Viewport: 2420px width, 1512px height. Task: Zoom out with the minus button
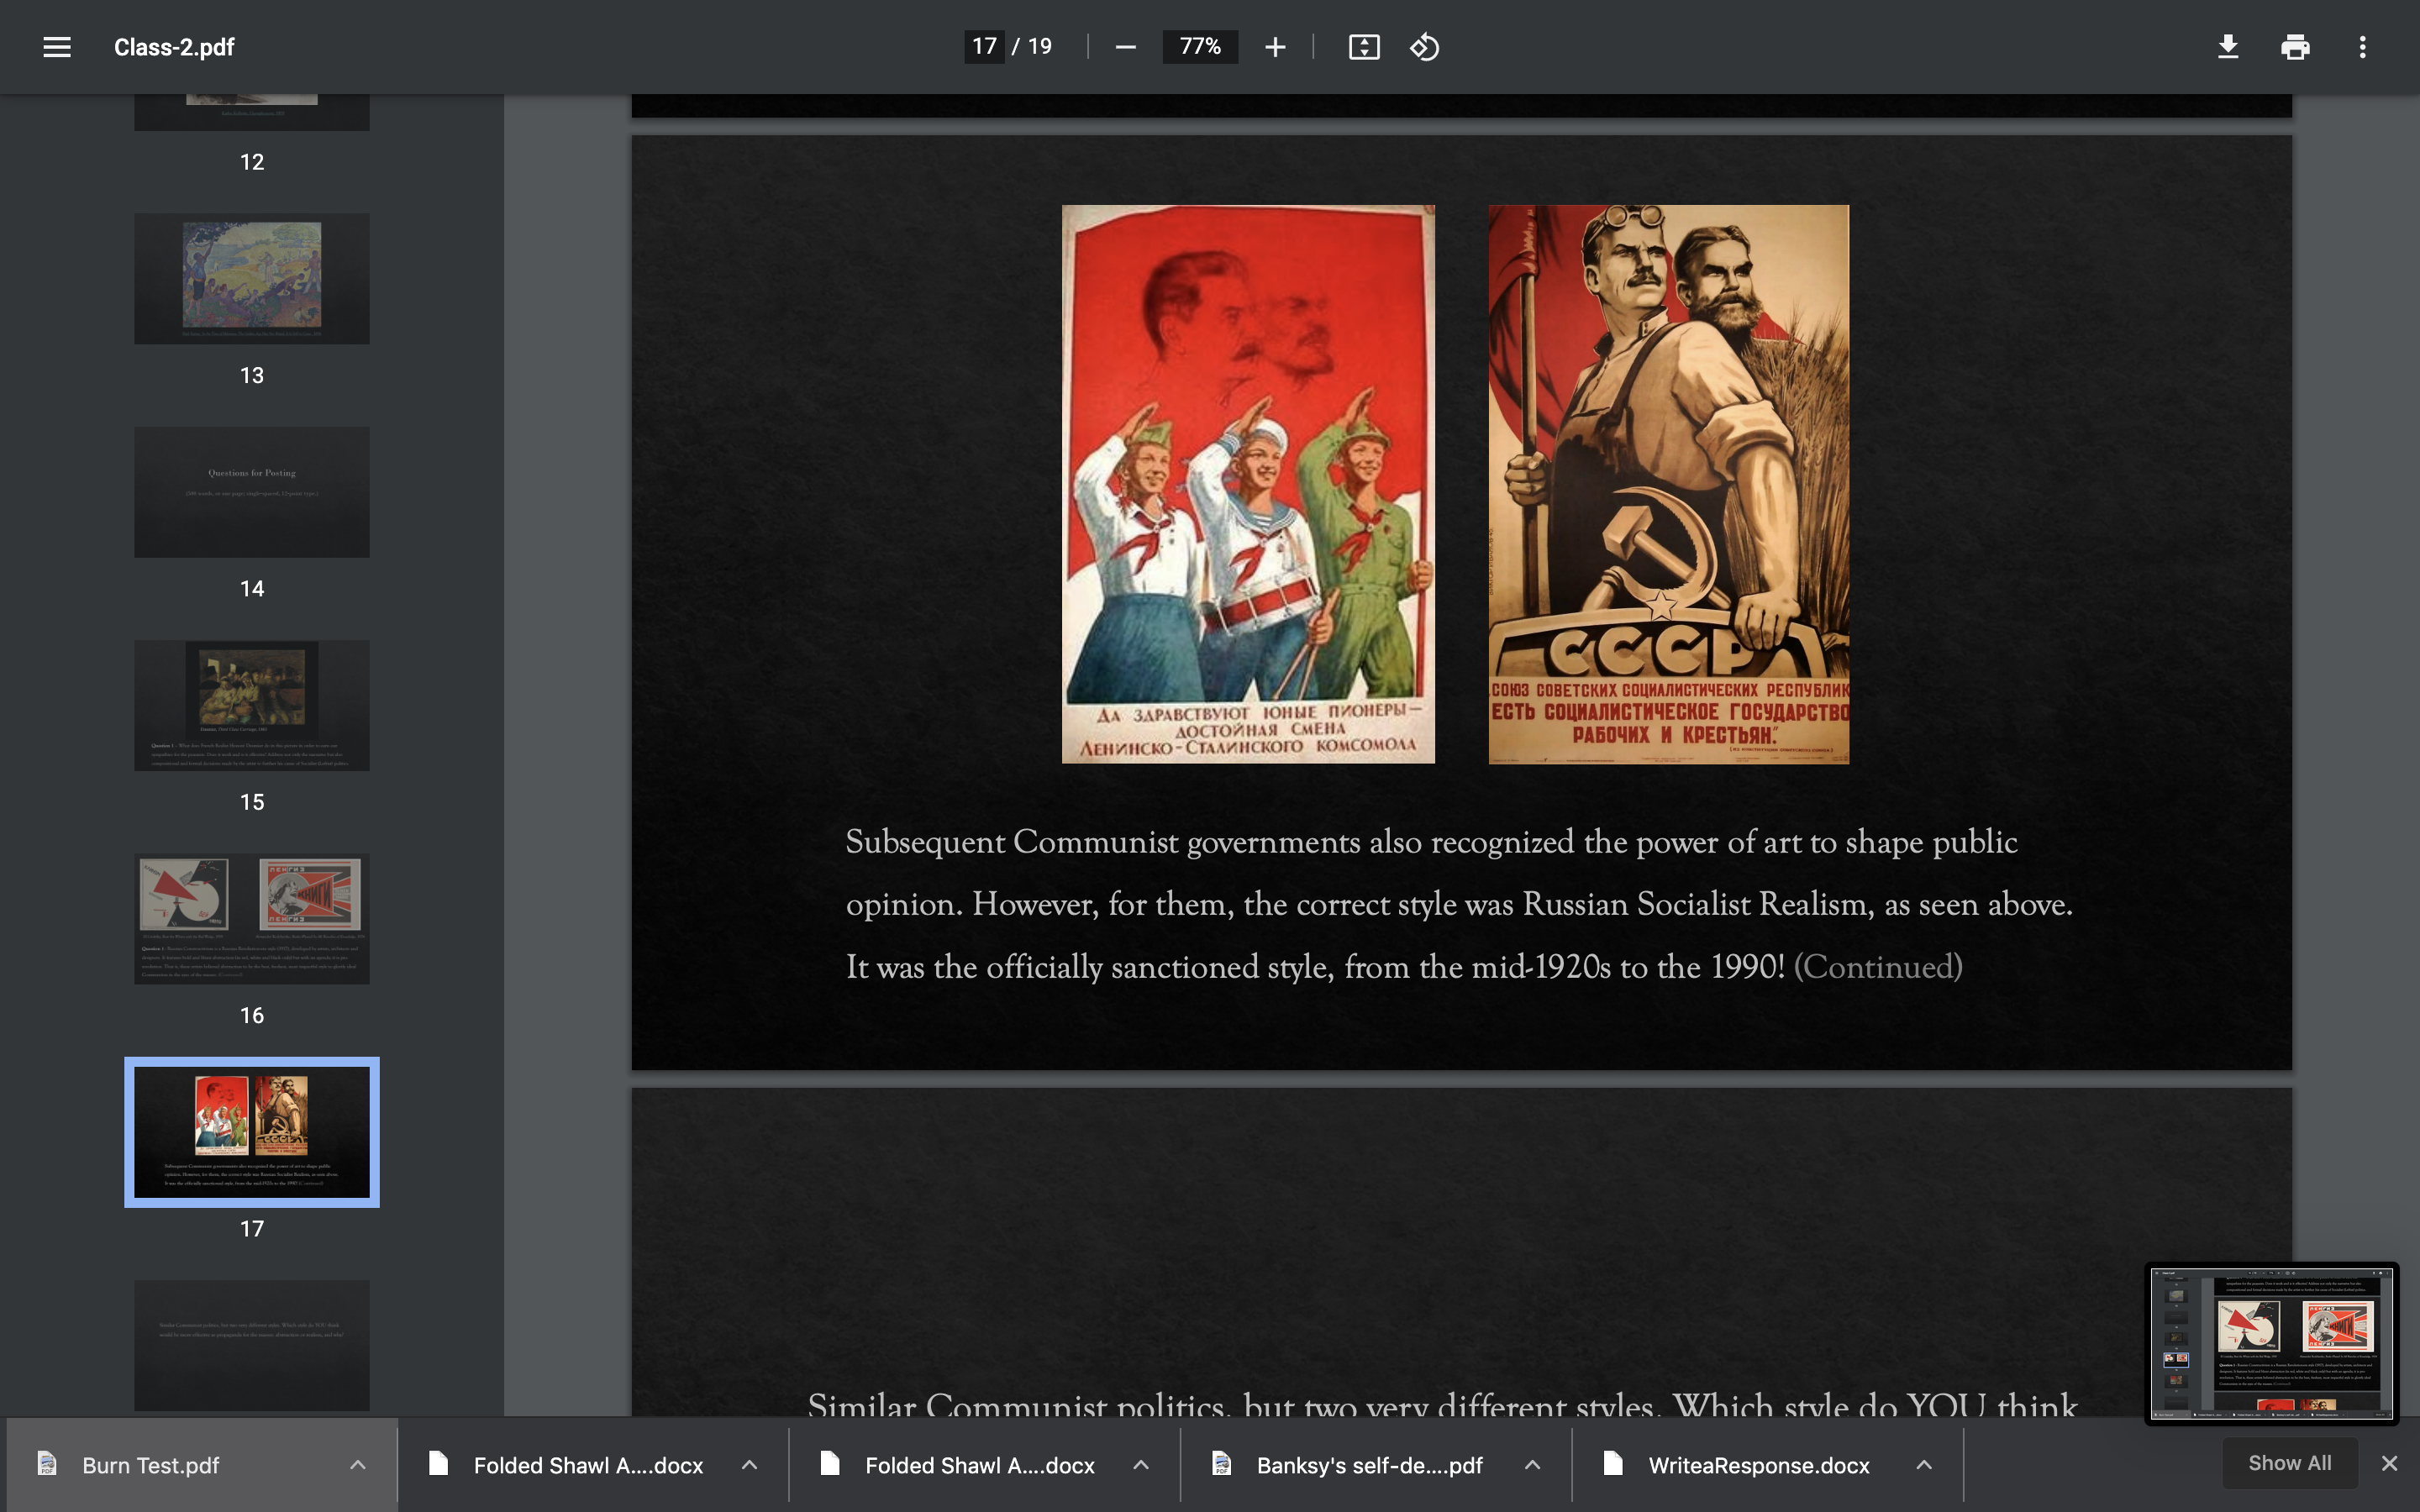[1125, 47]
